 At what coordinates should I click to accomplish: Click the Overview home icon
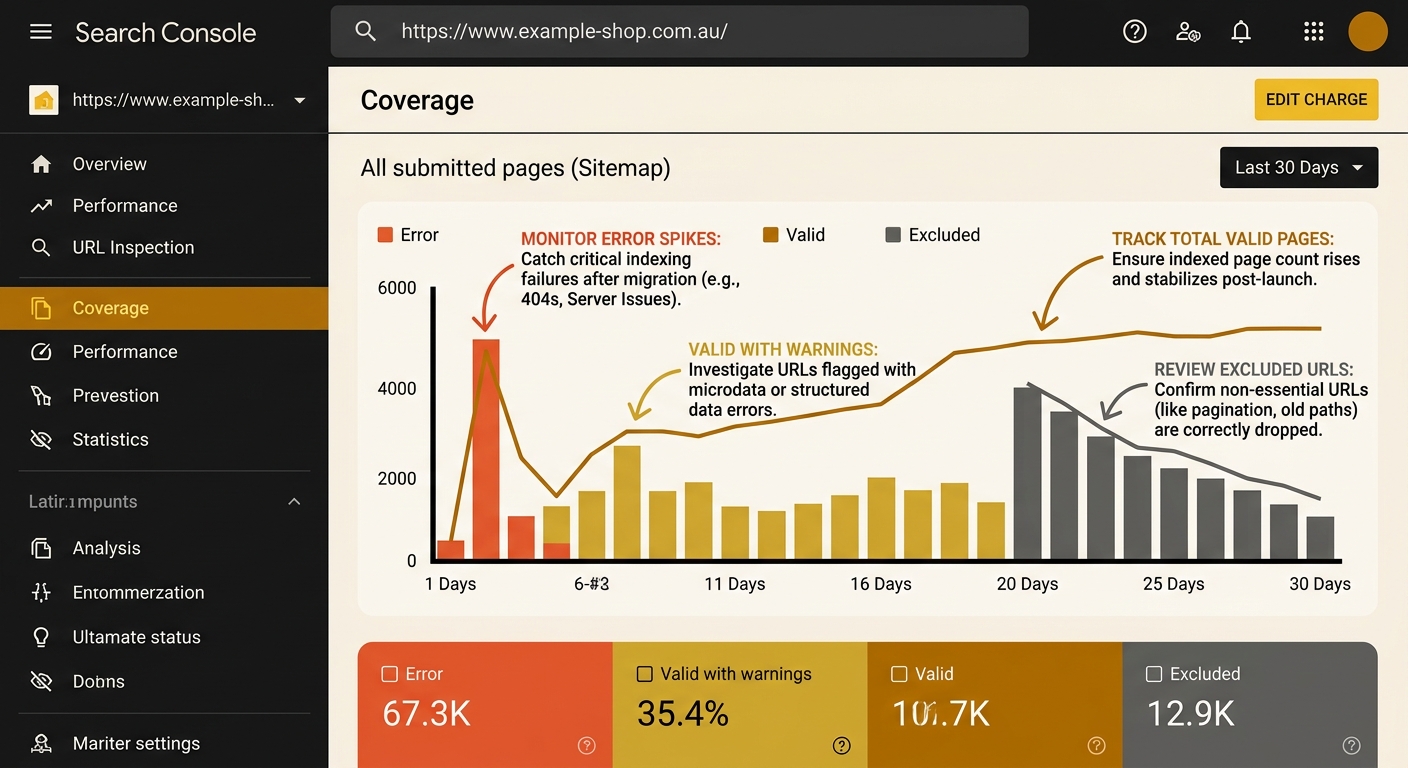(41, 164)
